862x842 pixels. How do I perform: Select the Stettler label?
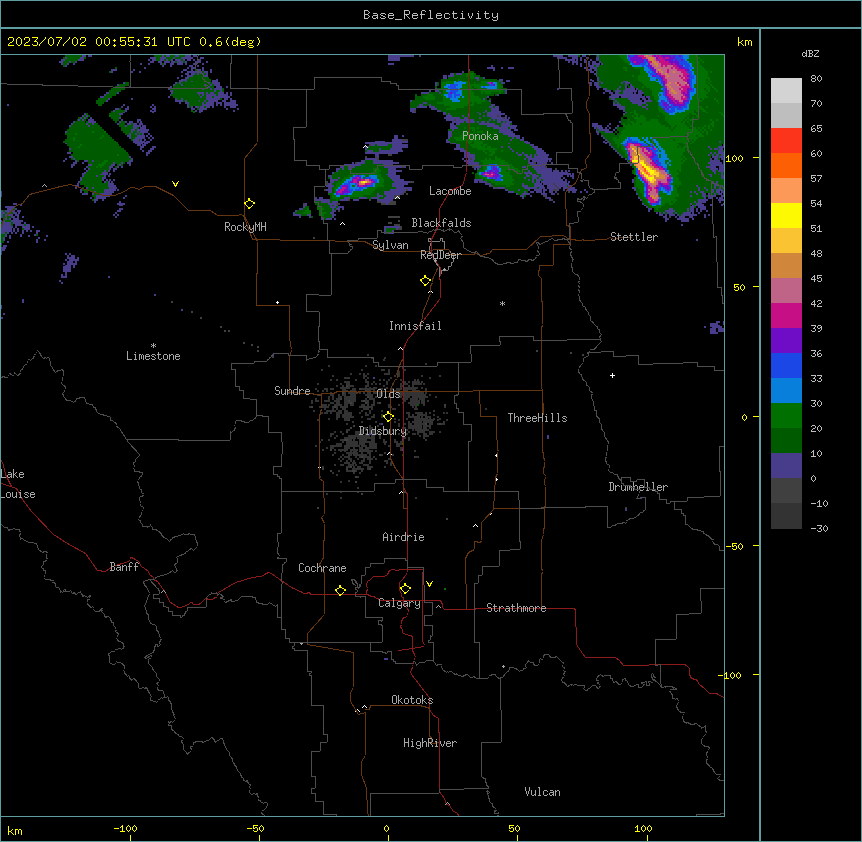pyautogui.click(x=634, y=237)
